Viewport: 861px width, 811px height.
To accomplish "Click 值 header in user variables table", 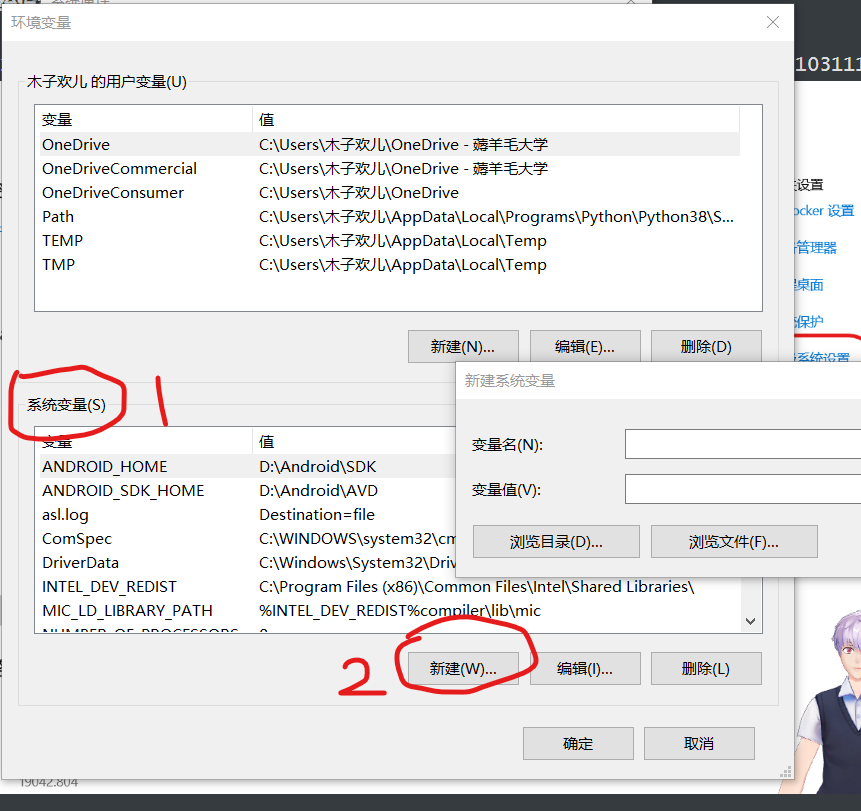I will point(496,119).
